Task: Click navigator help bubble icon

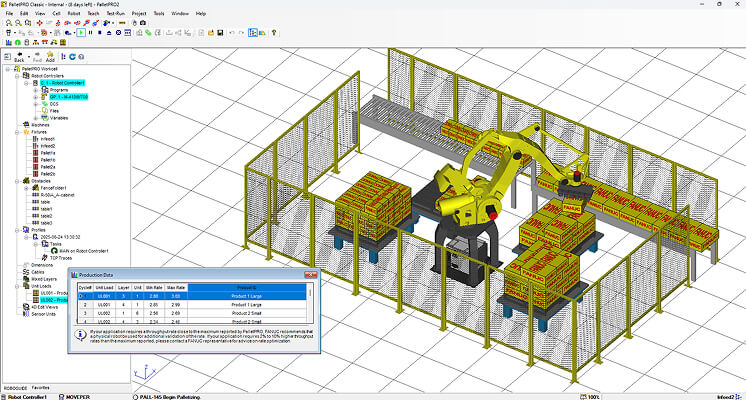Action: point(81,57)
